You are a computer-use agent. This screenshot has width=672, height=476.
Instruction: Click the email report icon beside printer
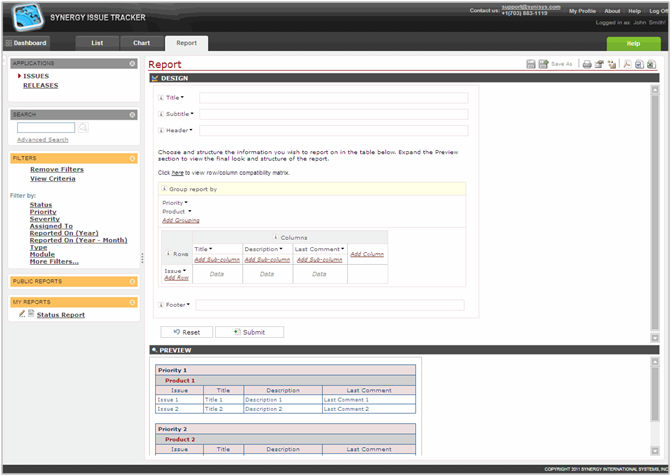coord(599,64)
